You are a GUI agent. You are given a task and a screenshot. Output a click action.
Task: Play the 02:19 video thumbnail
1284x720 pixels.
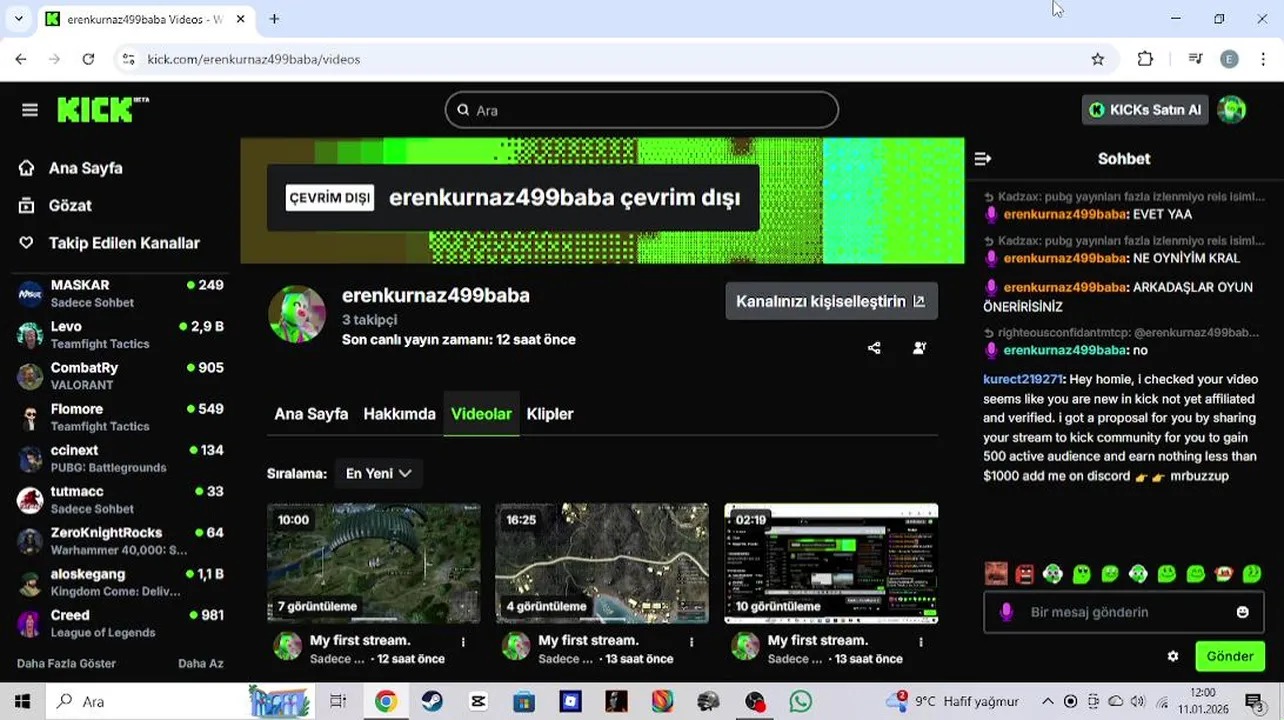(x=831, y=564)
